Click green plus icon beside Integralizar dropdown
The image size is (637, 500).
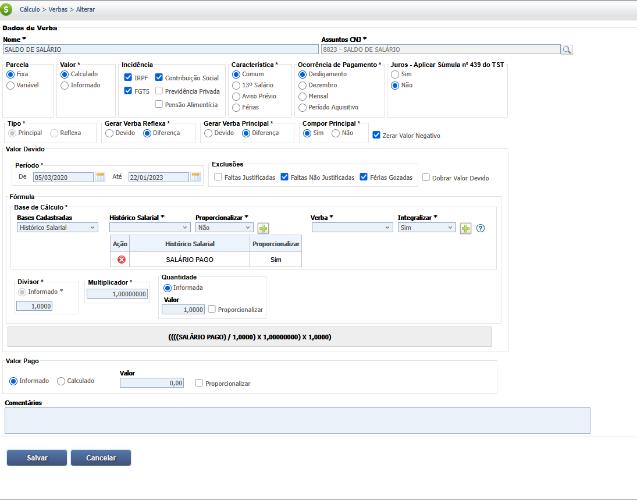coord(465,228)
